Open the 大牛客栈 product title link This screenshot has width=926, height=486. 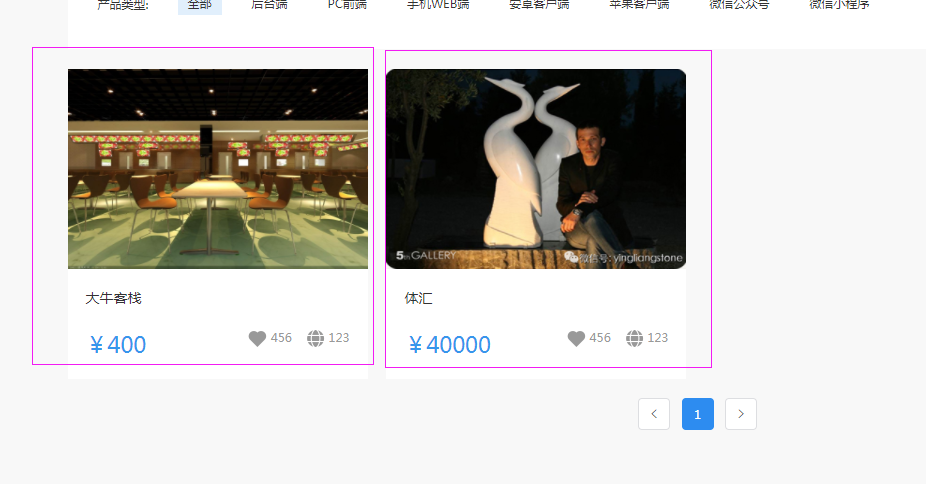(113, 298)
